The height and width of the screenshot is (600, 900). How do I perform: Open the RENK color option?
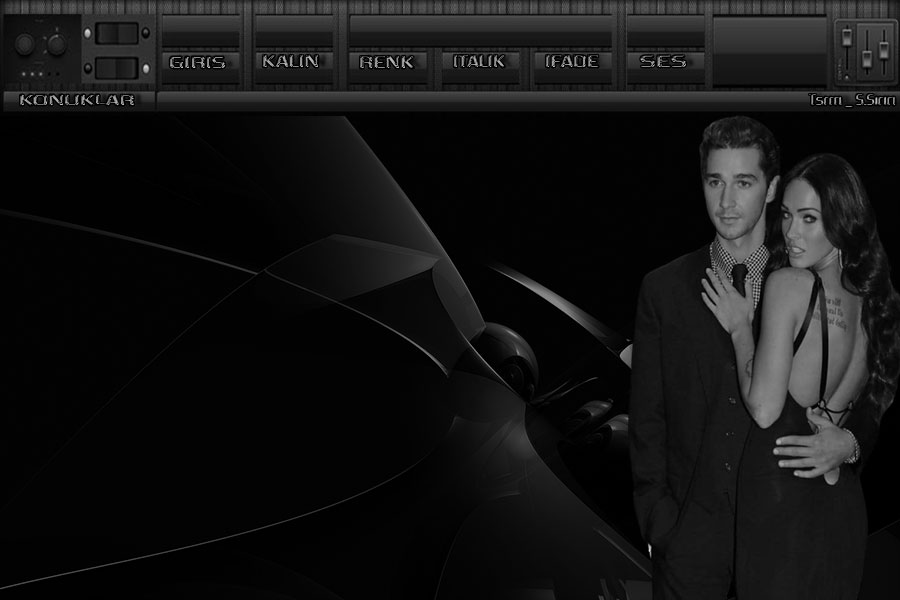(x=386, y=63)
